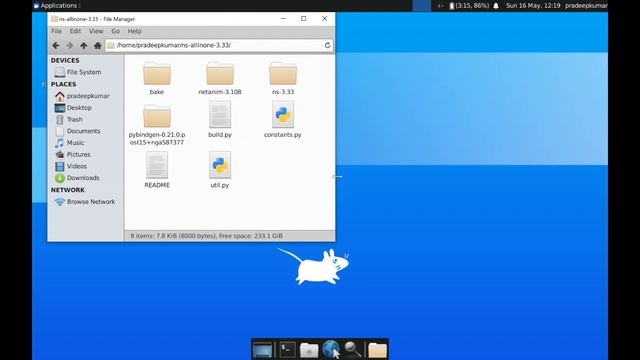Open the folder icon at the dock's right end
The image size is (640, 360).
(x=377, y=350)
